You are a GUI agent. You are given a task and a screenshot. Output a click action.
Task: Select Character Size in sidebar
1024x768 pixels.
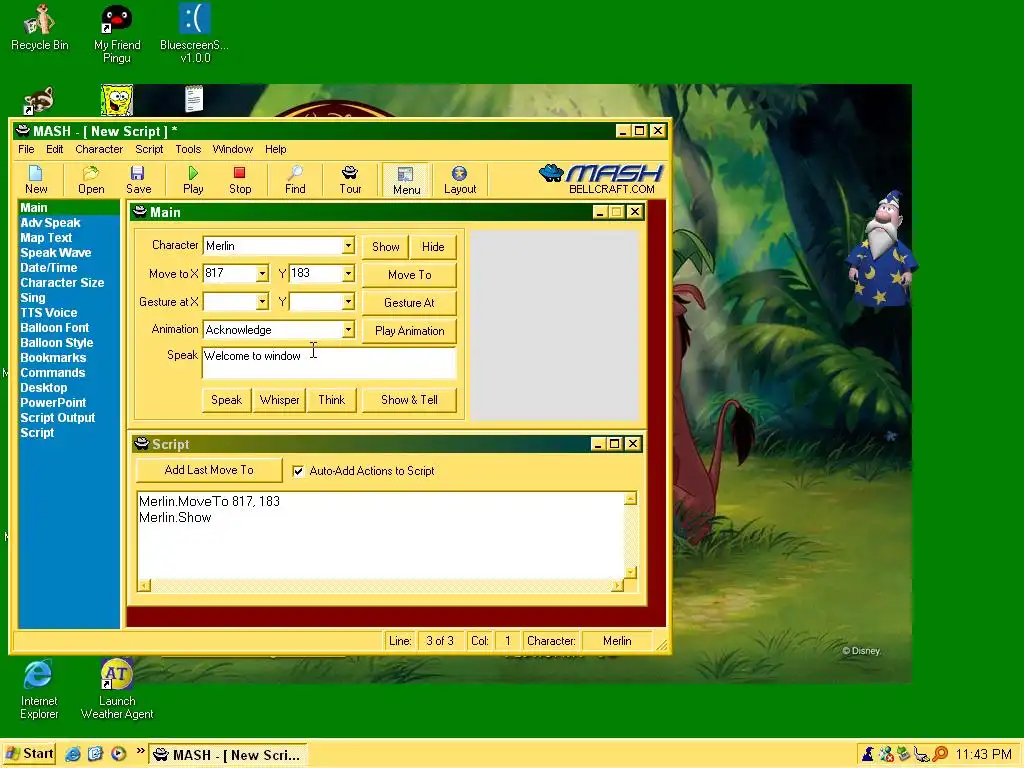(x=62, y=283)
